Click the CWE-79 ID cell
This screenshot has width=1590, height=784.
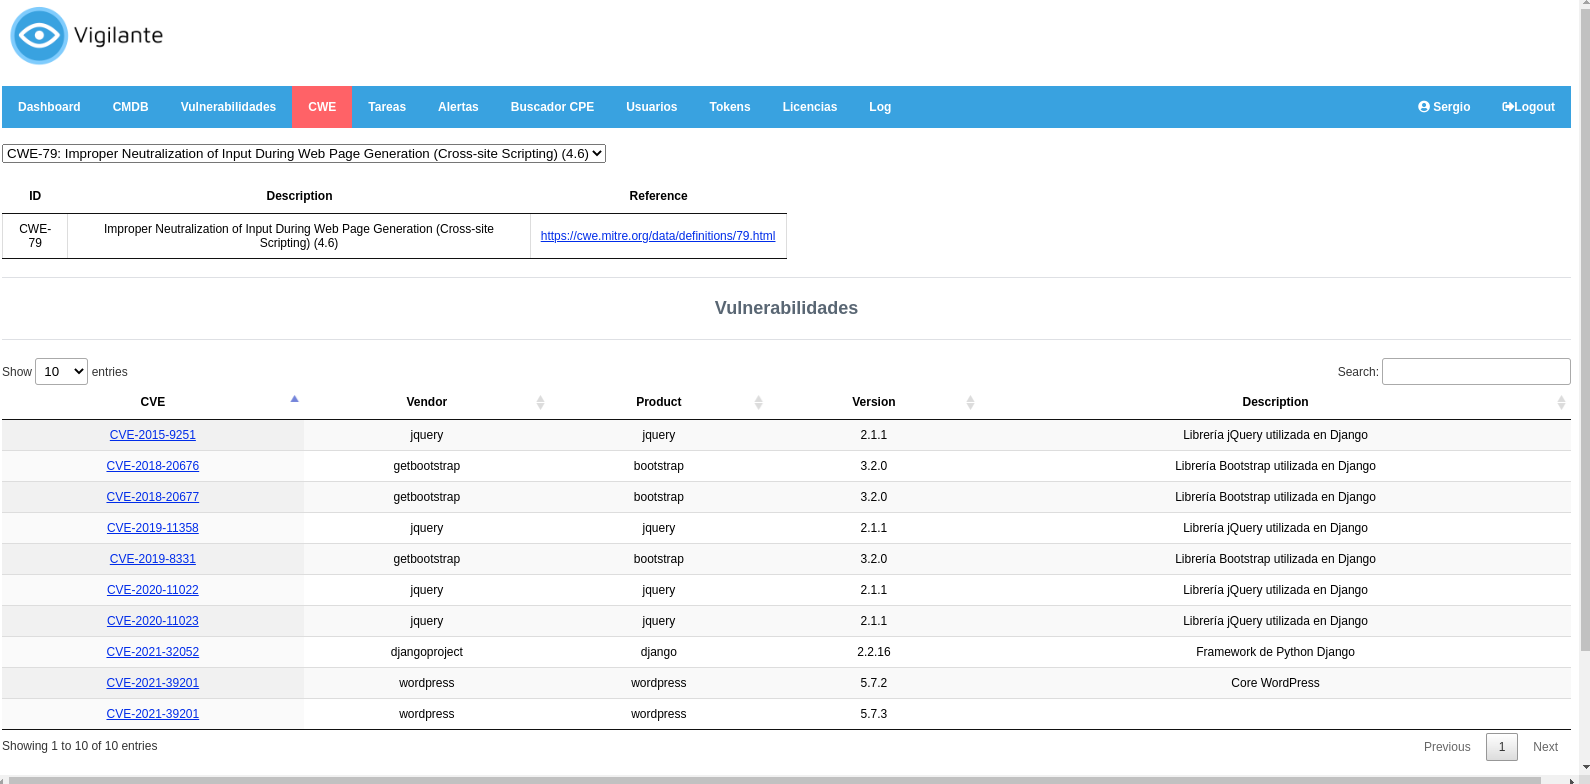pos(35,236)
